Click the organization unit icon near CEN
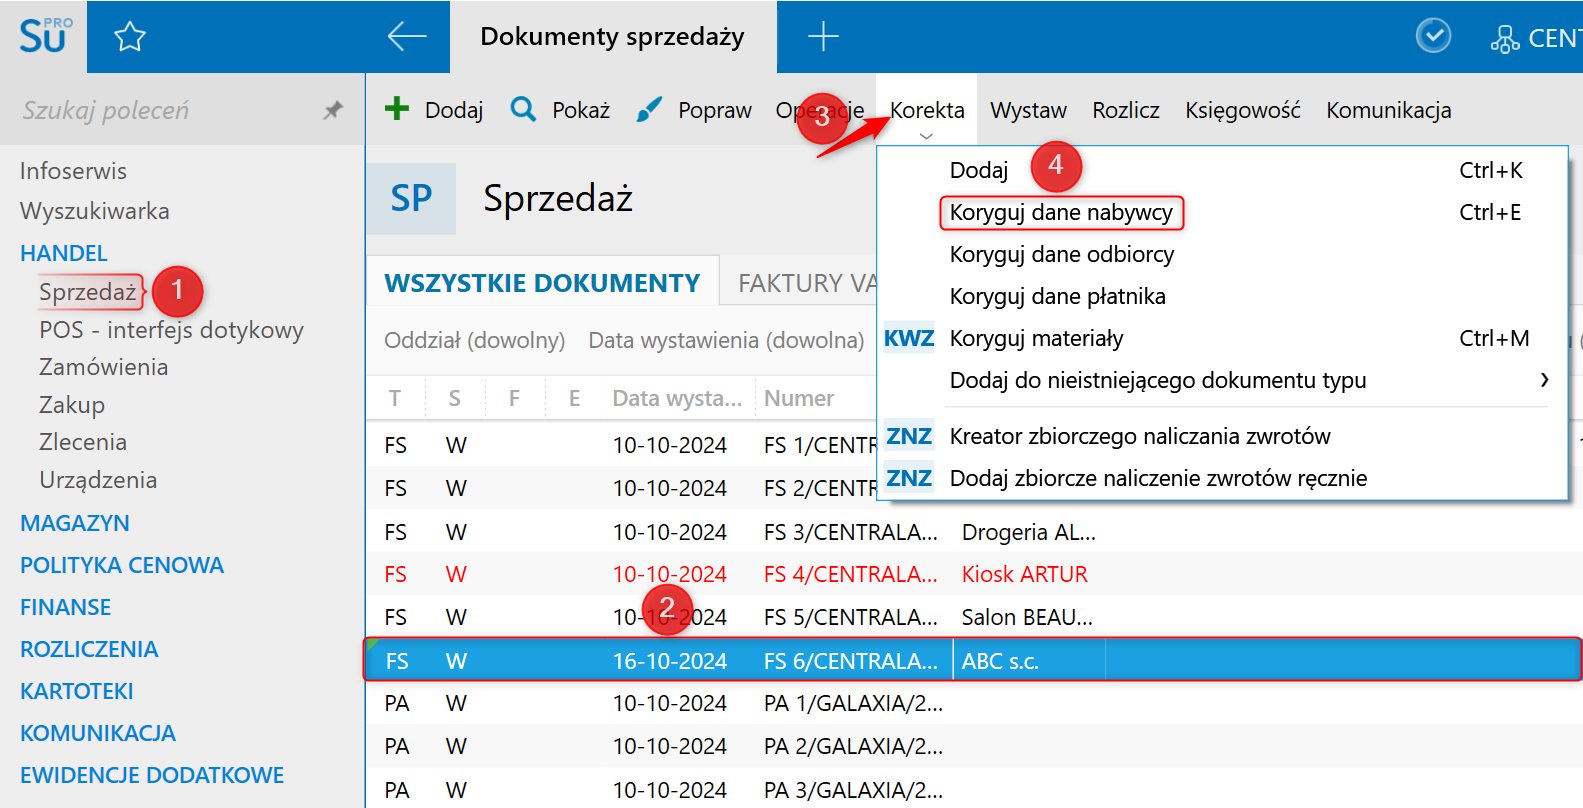Viewport: 1583px width, 808px height. click(x=1504, y=38)
